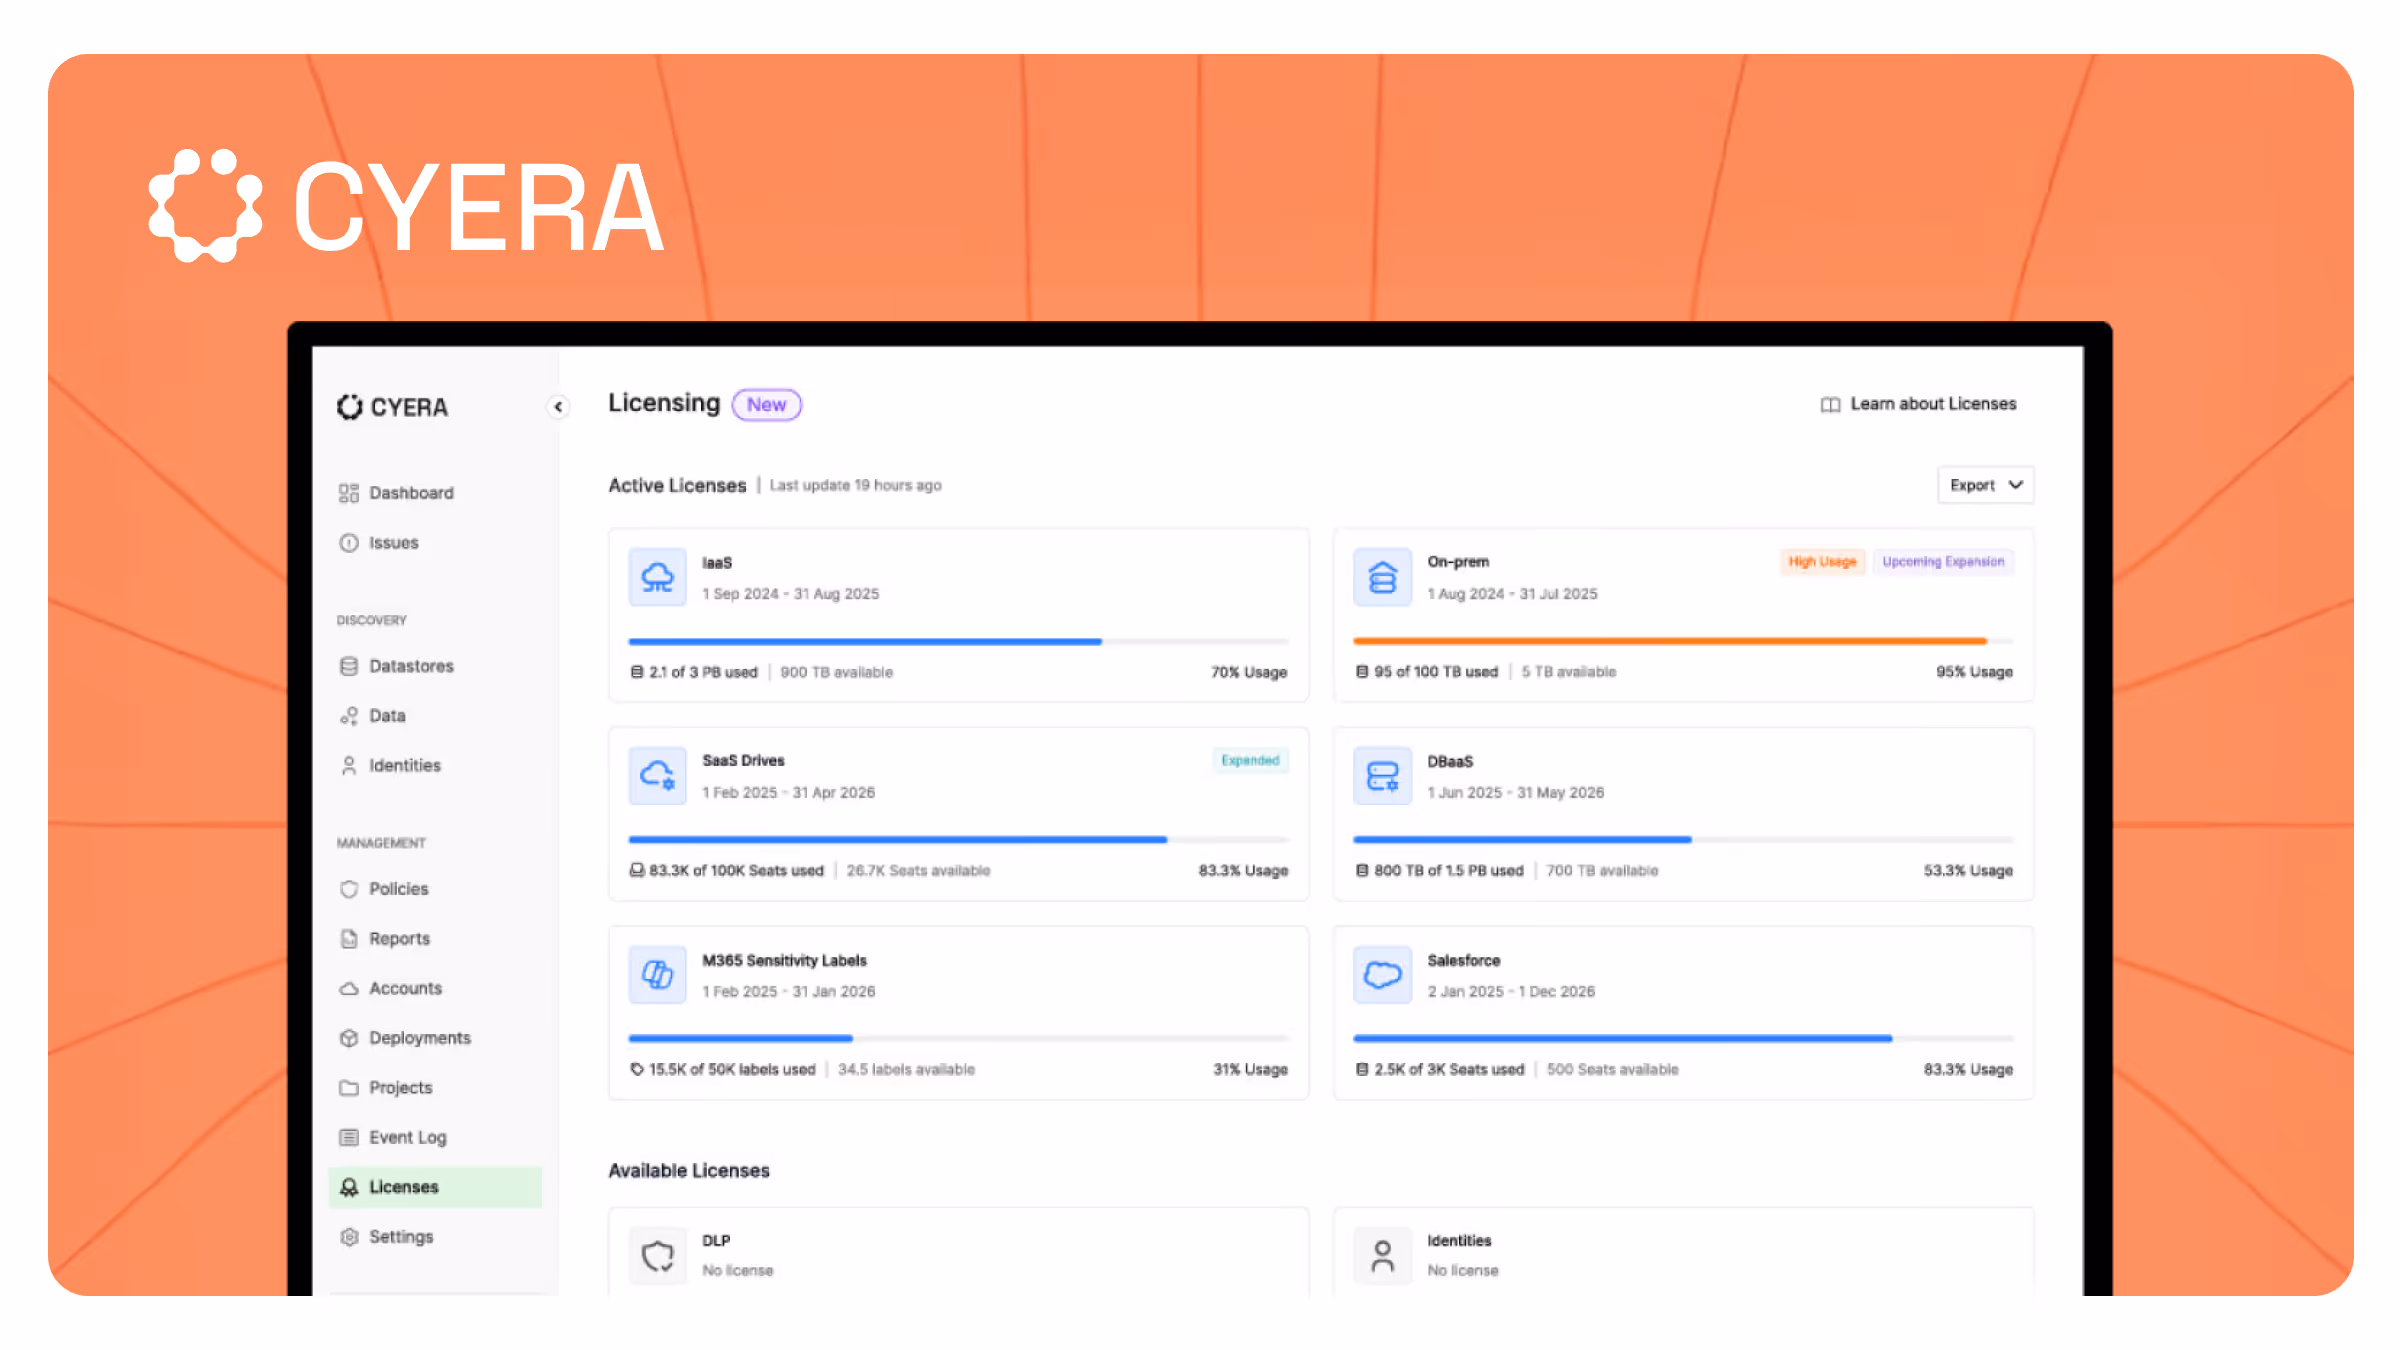Screen dimensions: 2400x1350
Task: Click the DBaaS database icon
Action: click(x=1382, y=776)
